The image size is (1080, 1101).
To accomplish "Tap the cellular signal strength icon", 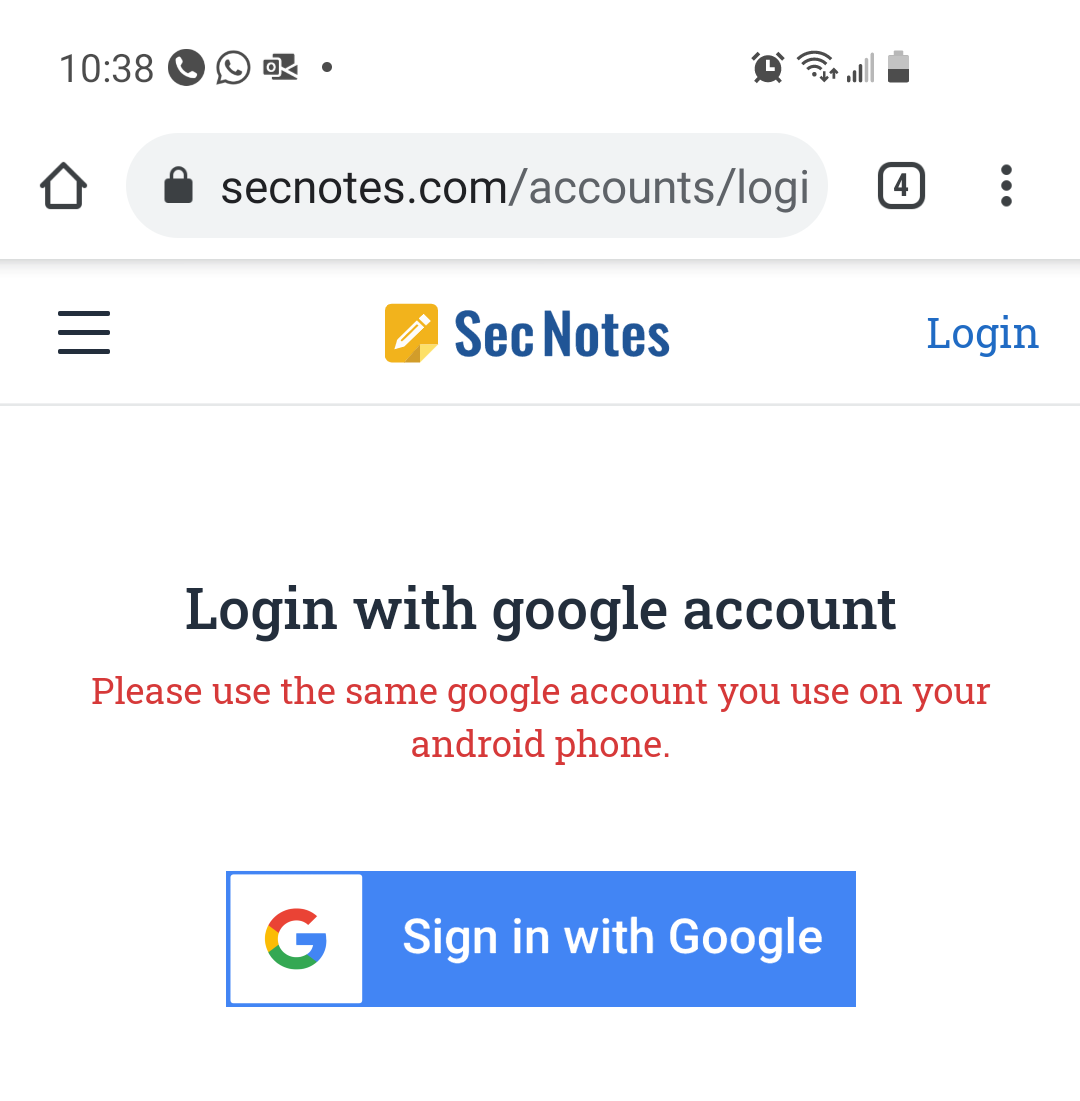I will coord(860,68).
